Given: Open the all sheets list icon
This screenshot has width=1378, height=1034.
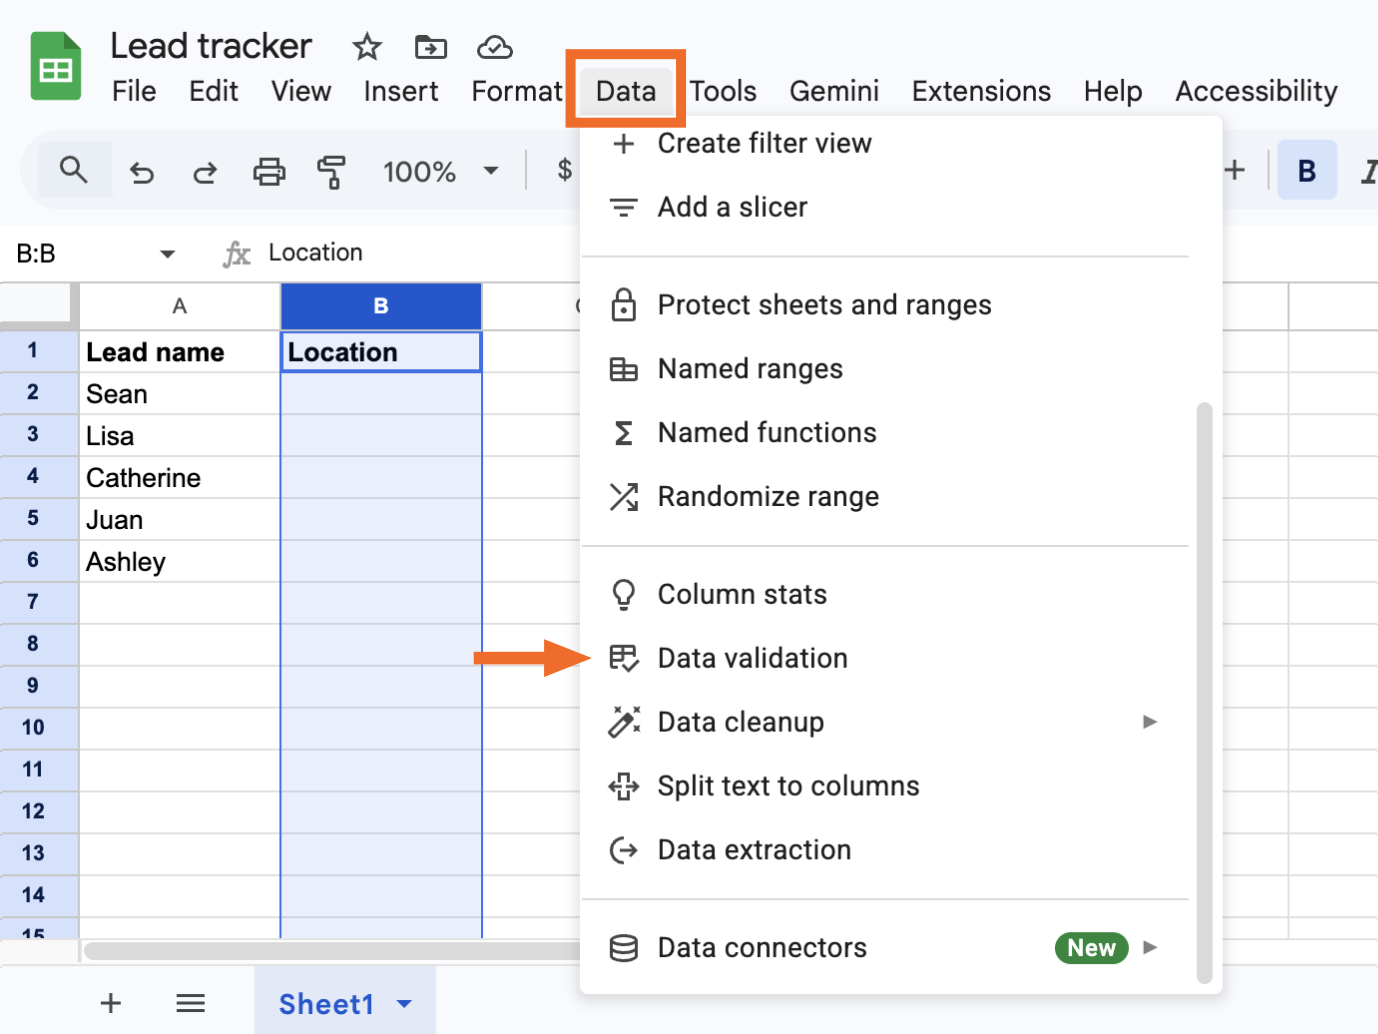Looking at the screenshot, I should [x=190, y=1003].
